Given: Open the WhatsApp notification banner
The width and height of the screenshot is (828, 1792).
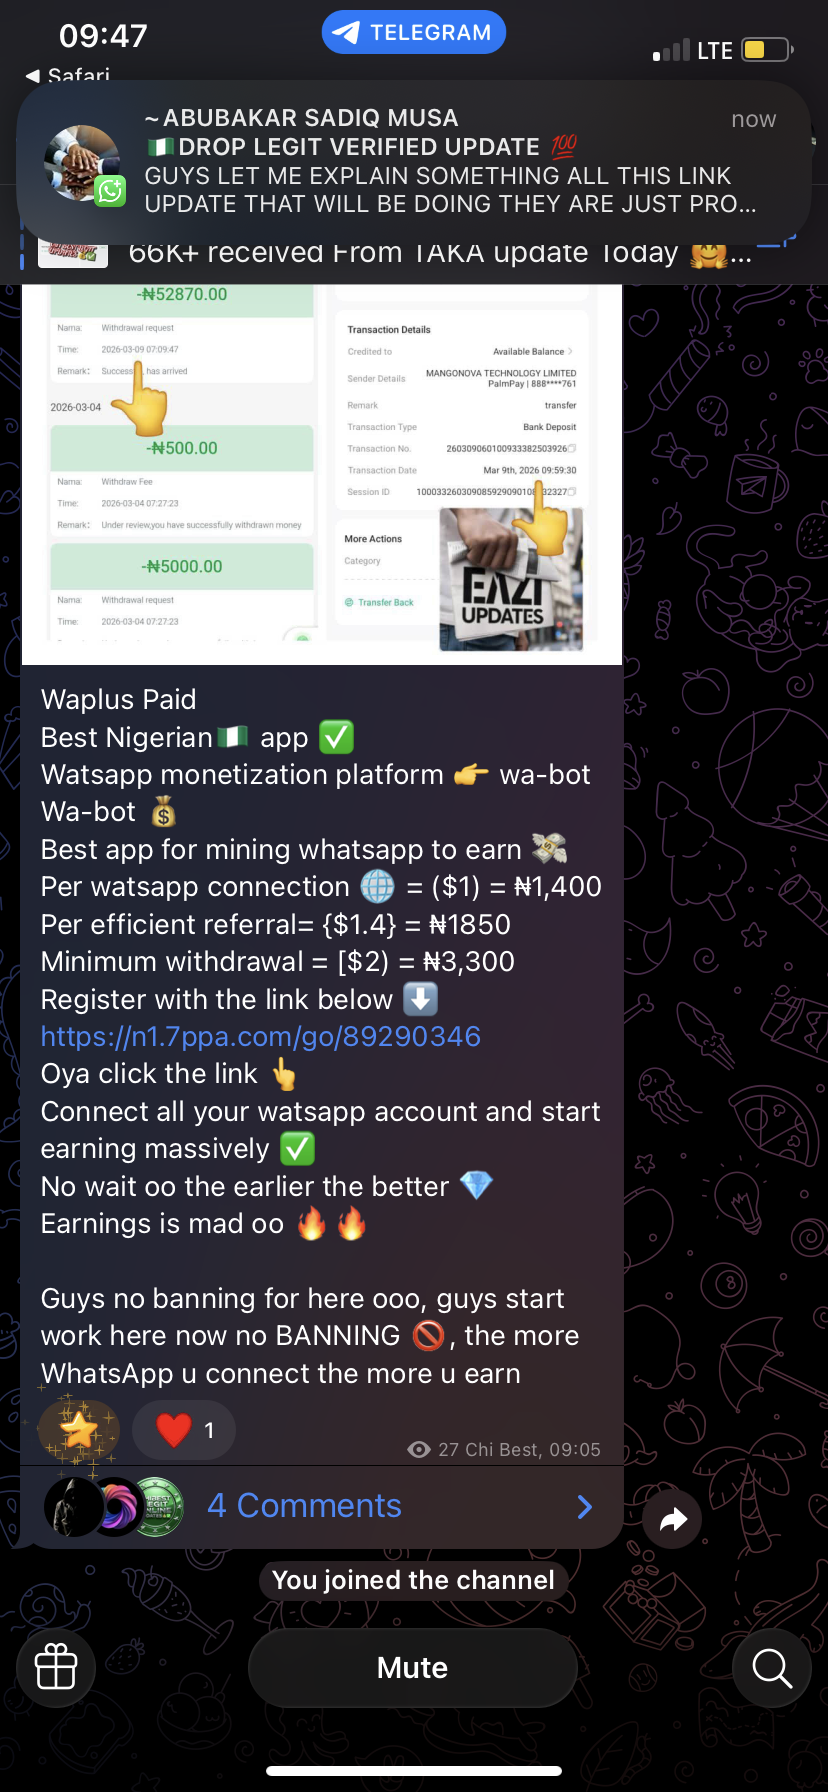Looking at the screenshot, I should 413,162.
